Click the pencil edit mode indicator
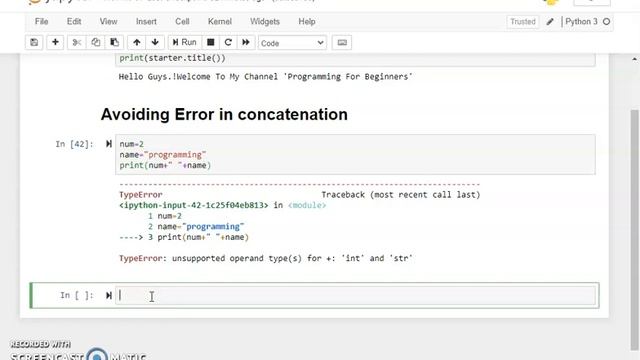Screen dimensions: 640x360 [x=550, y=22]
